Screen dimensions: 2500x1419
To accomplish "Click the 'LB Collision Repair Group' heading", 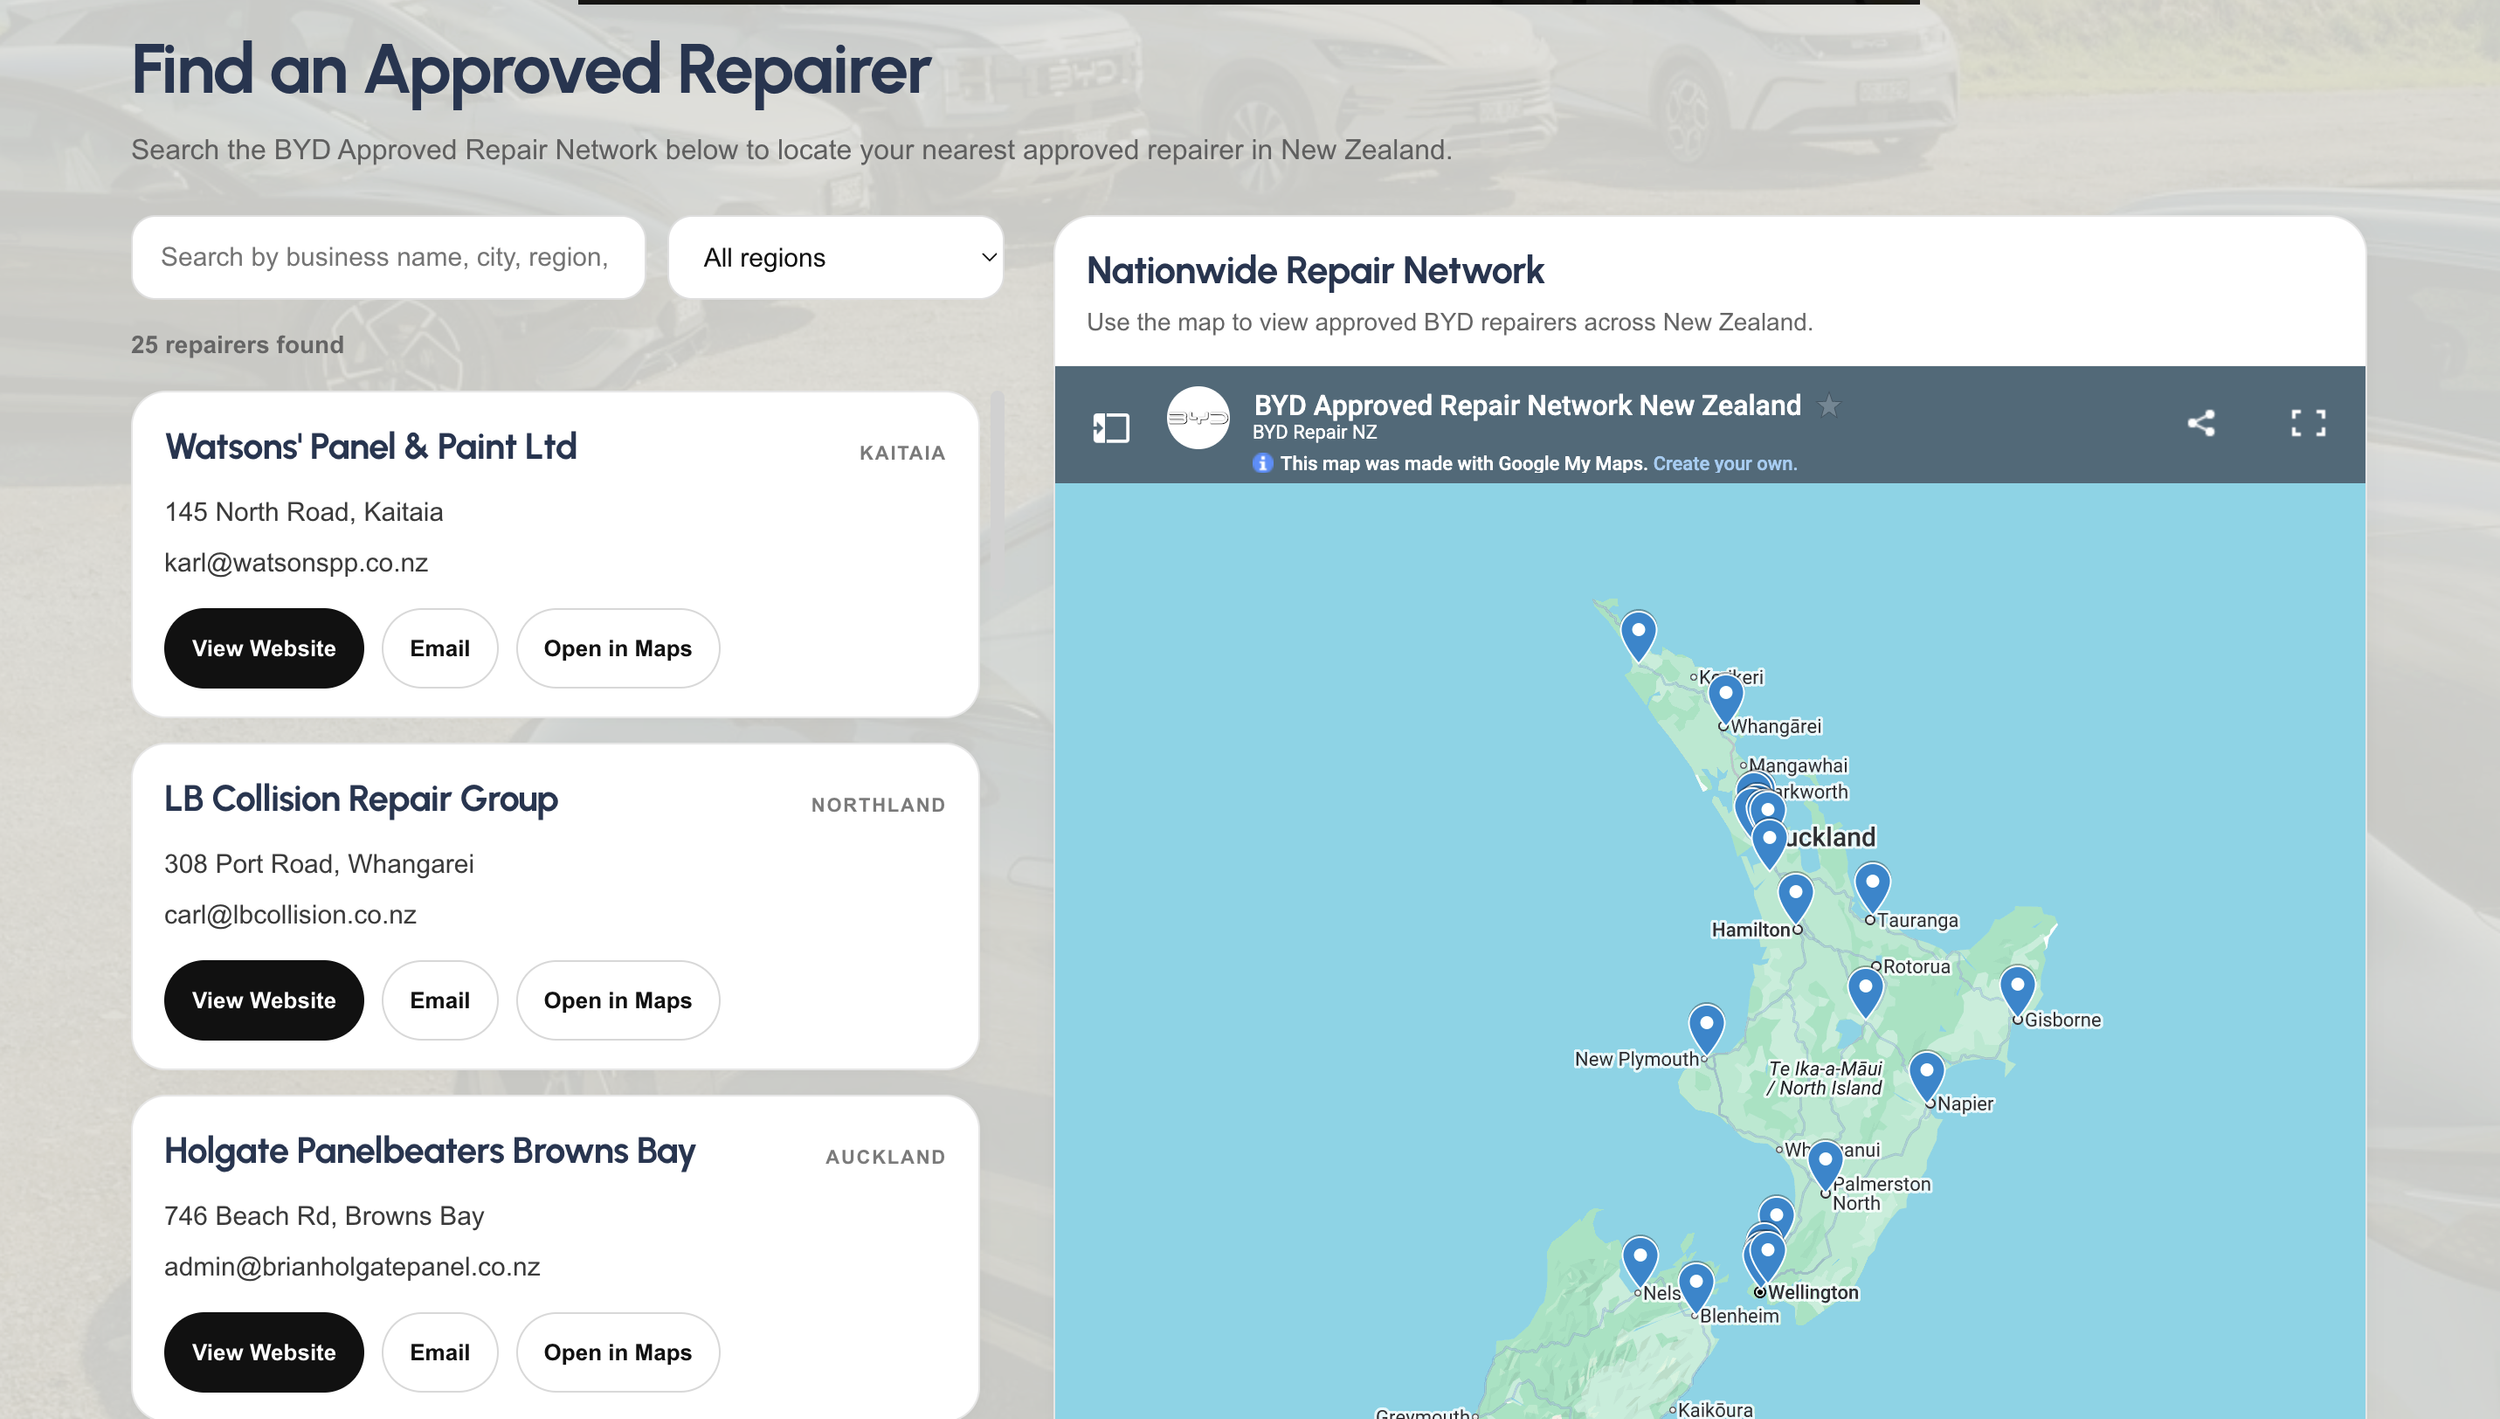I will tap(361, 799).
